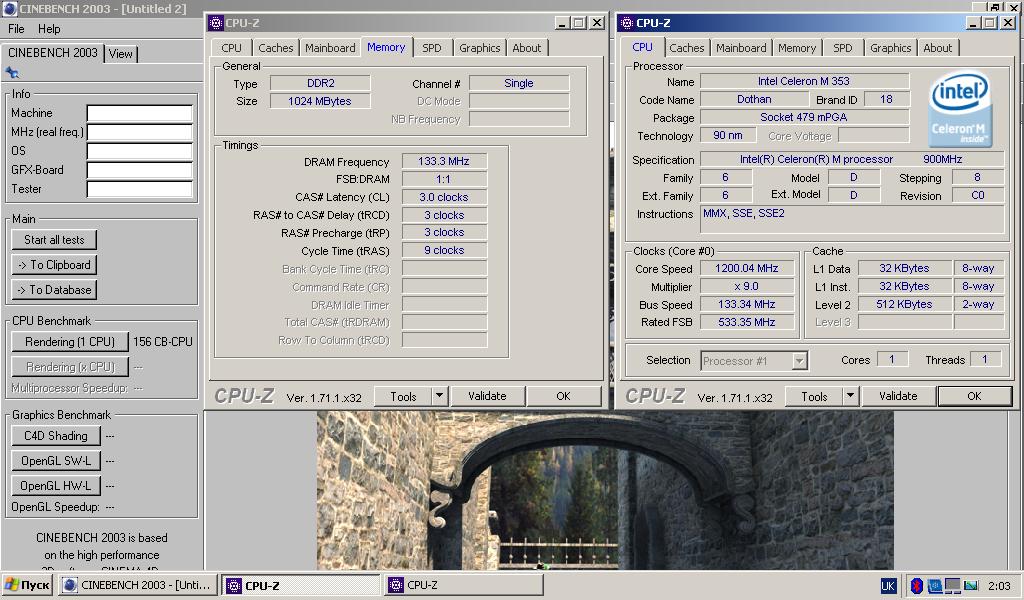Open About tab in right CPU-Z window
Viewport: 1024px width, 600px height.
click(x=937, y=48)
